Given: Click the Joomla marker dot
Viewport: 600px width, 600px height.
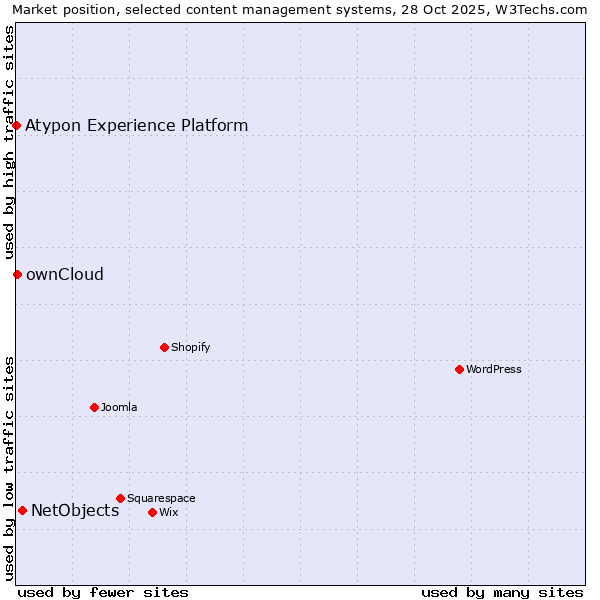Looking at the screenshot, I should 95,407.
